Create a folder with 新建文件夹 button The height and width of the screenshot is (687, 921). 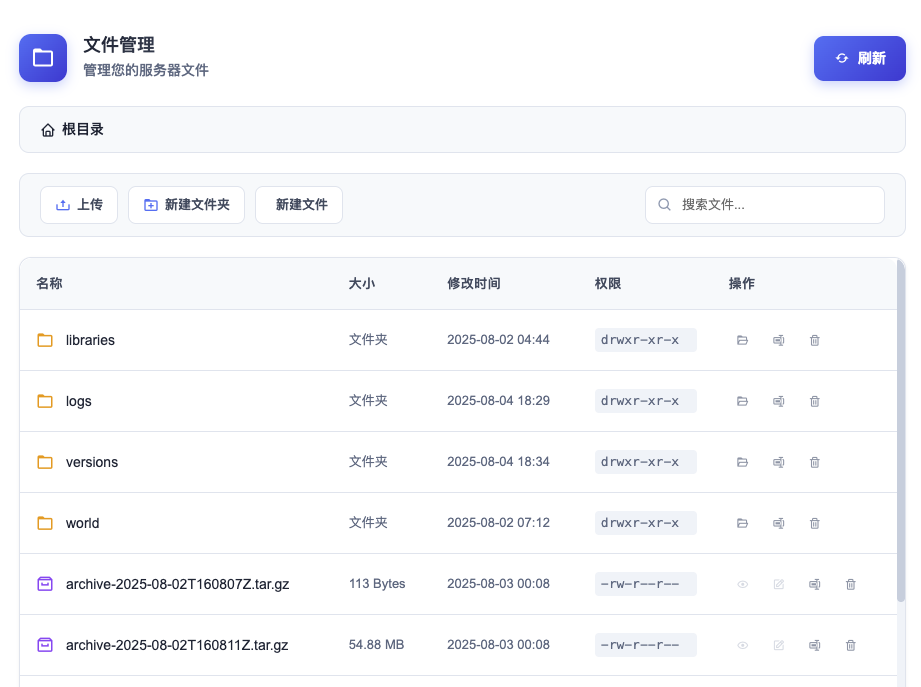[x=186, y=205]
